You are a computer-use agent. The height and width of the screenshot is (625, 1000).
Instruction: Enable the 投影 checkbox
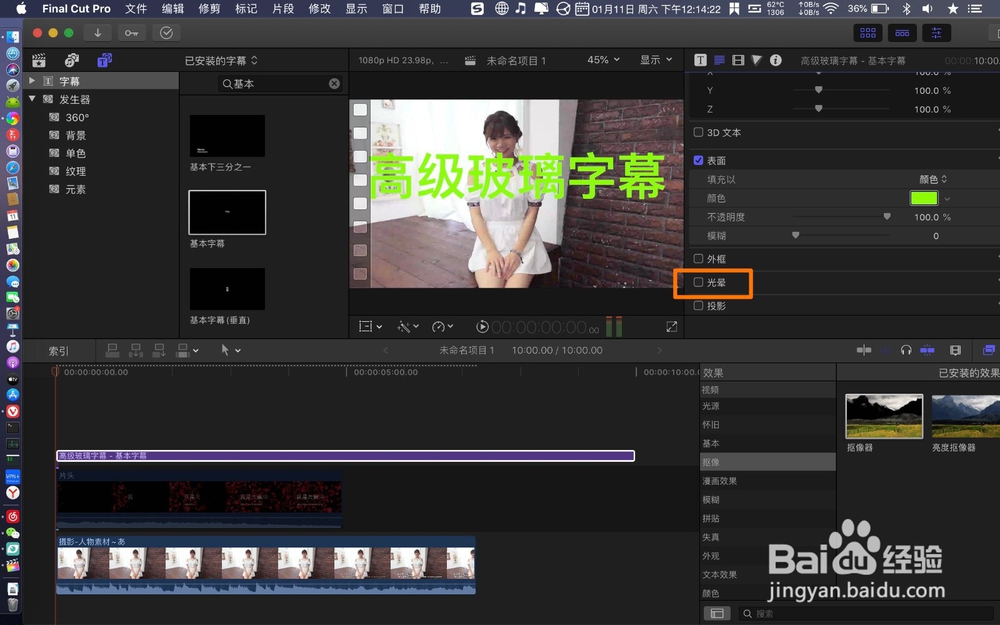(698, 305)
